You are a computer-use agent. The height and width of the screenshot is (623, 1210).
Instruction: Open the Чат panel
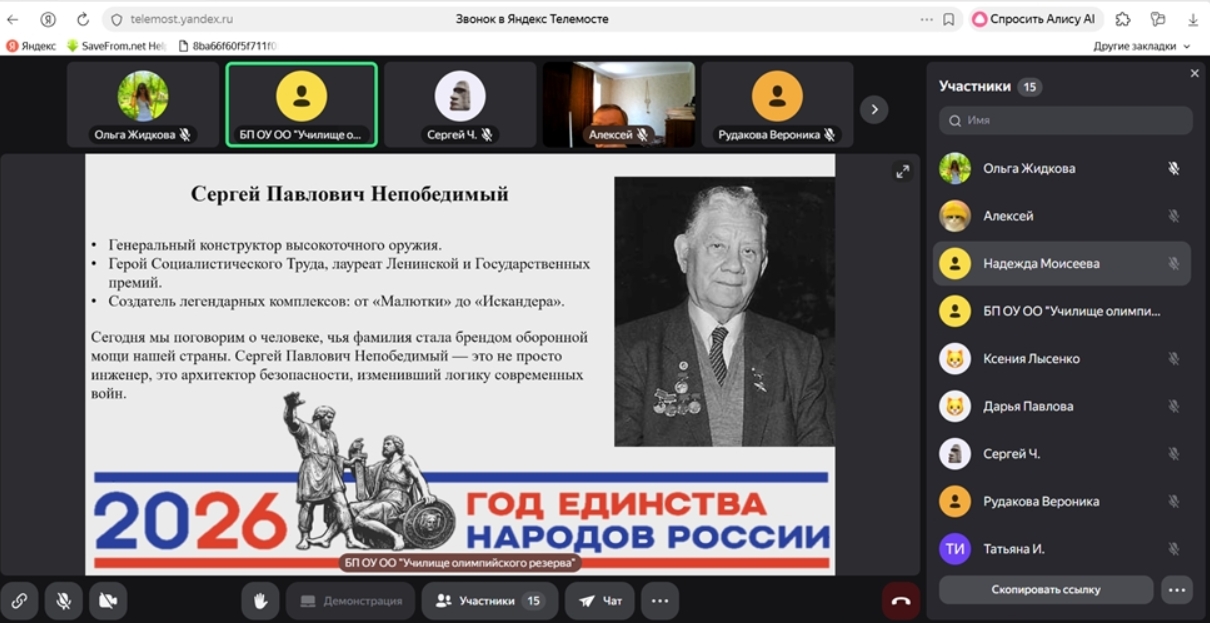click(600, 601)
